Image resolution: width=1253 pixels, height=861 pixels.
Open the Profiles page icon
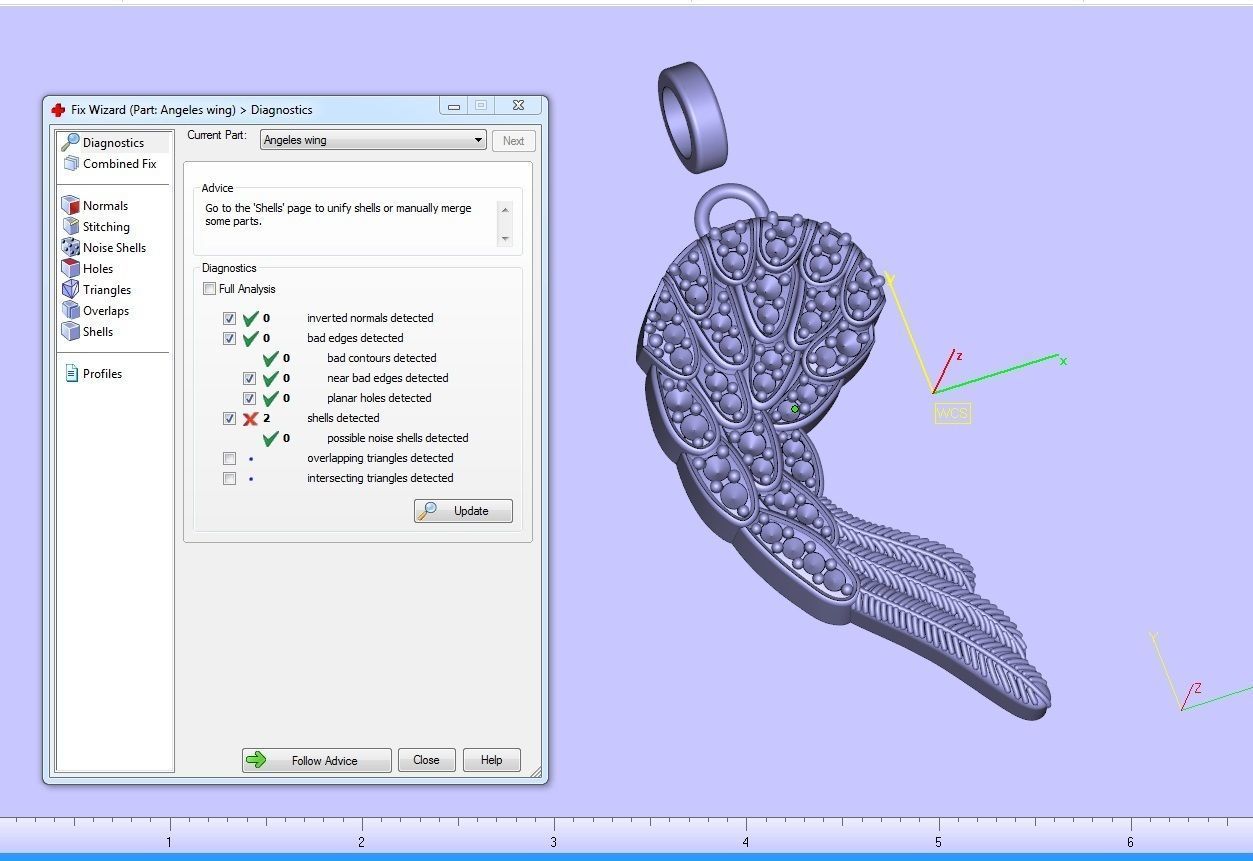pyautogui.click(x=71, y=373)
